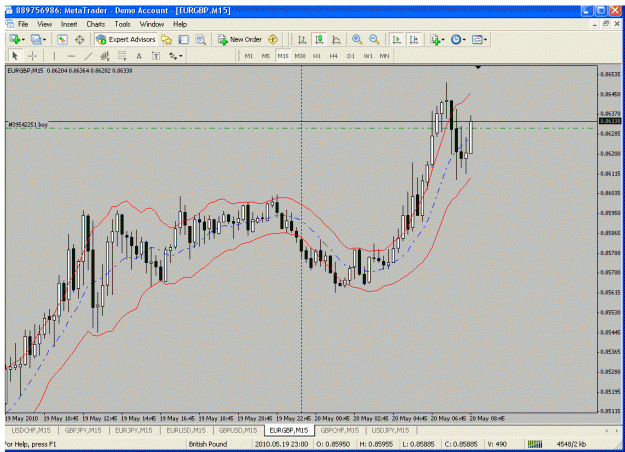Expand the Templates dropdown arrow
Viewport: 625px width, 452px height.
(485, 39)
